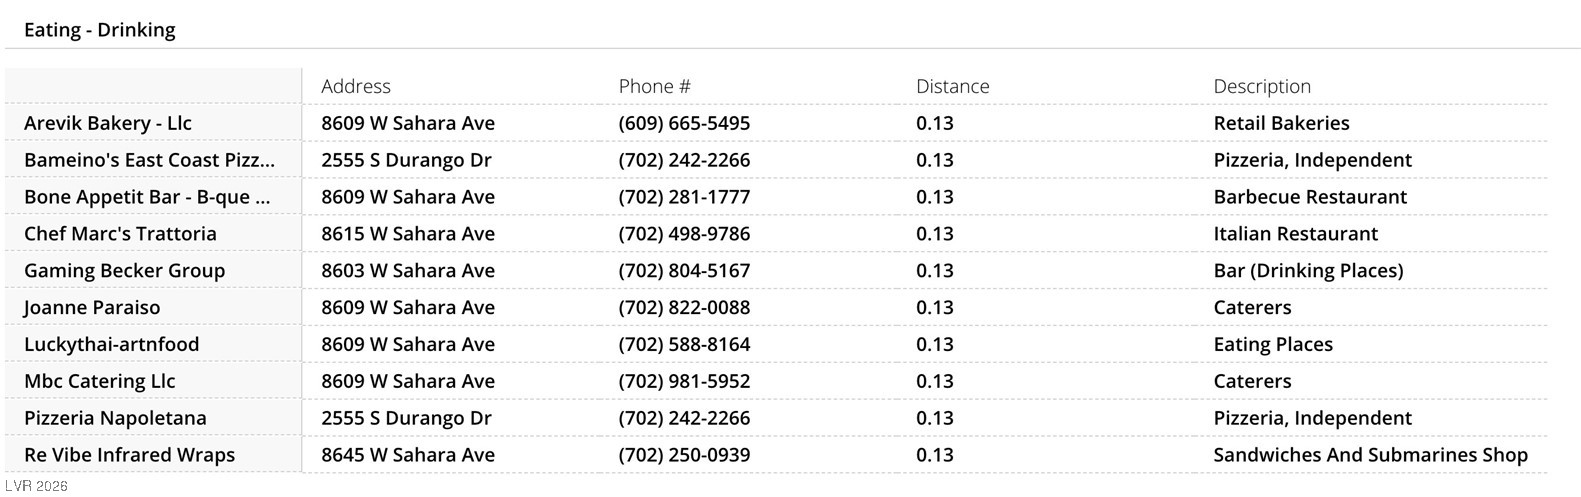Open the Bone Appetit Bar - B-que entry

pos(147,197)
